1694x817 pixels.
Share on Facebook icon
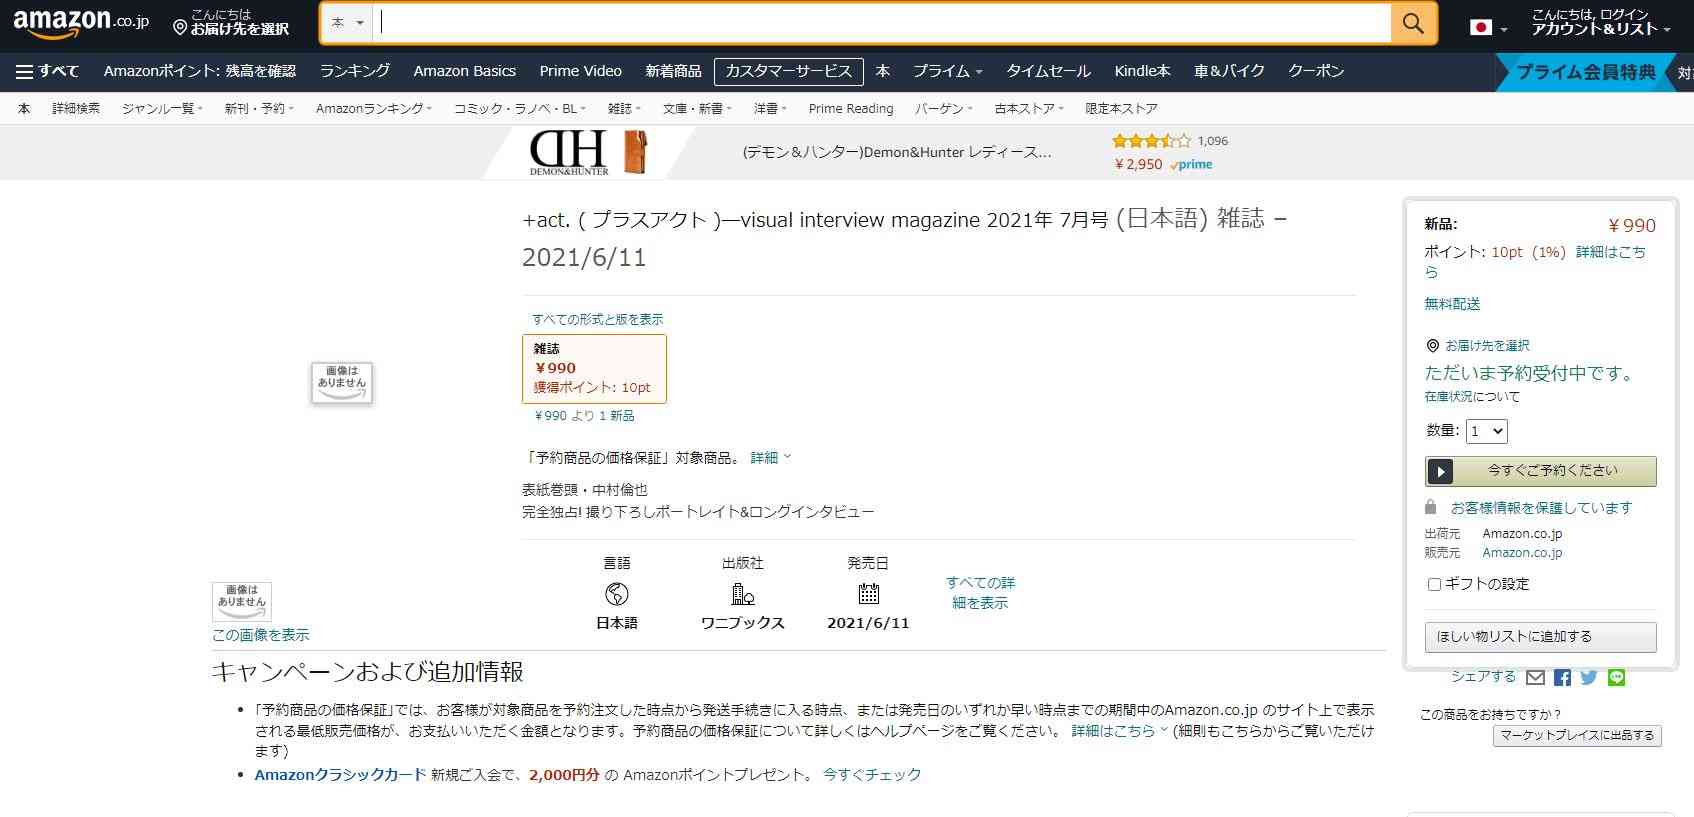pos(1562,678)
